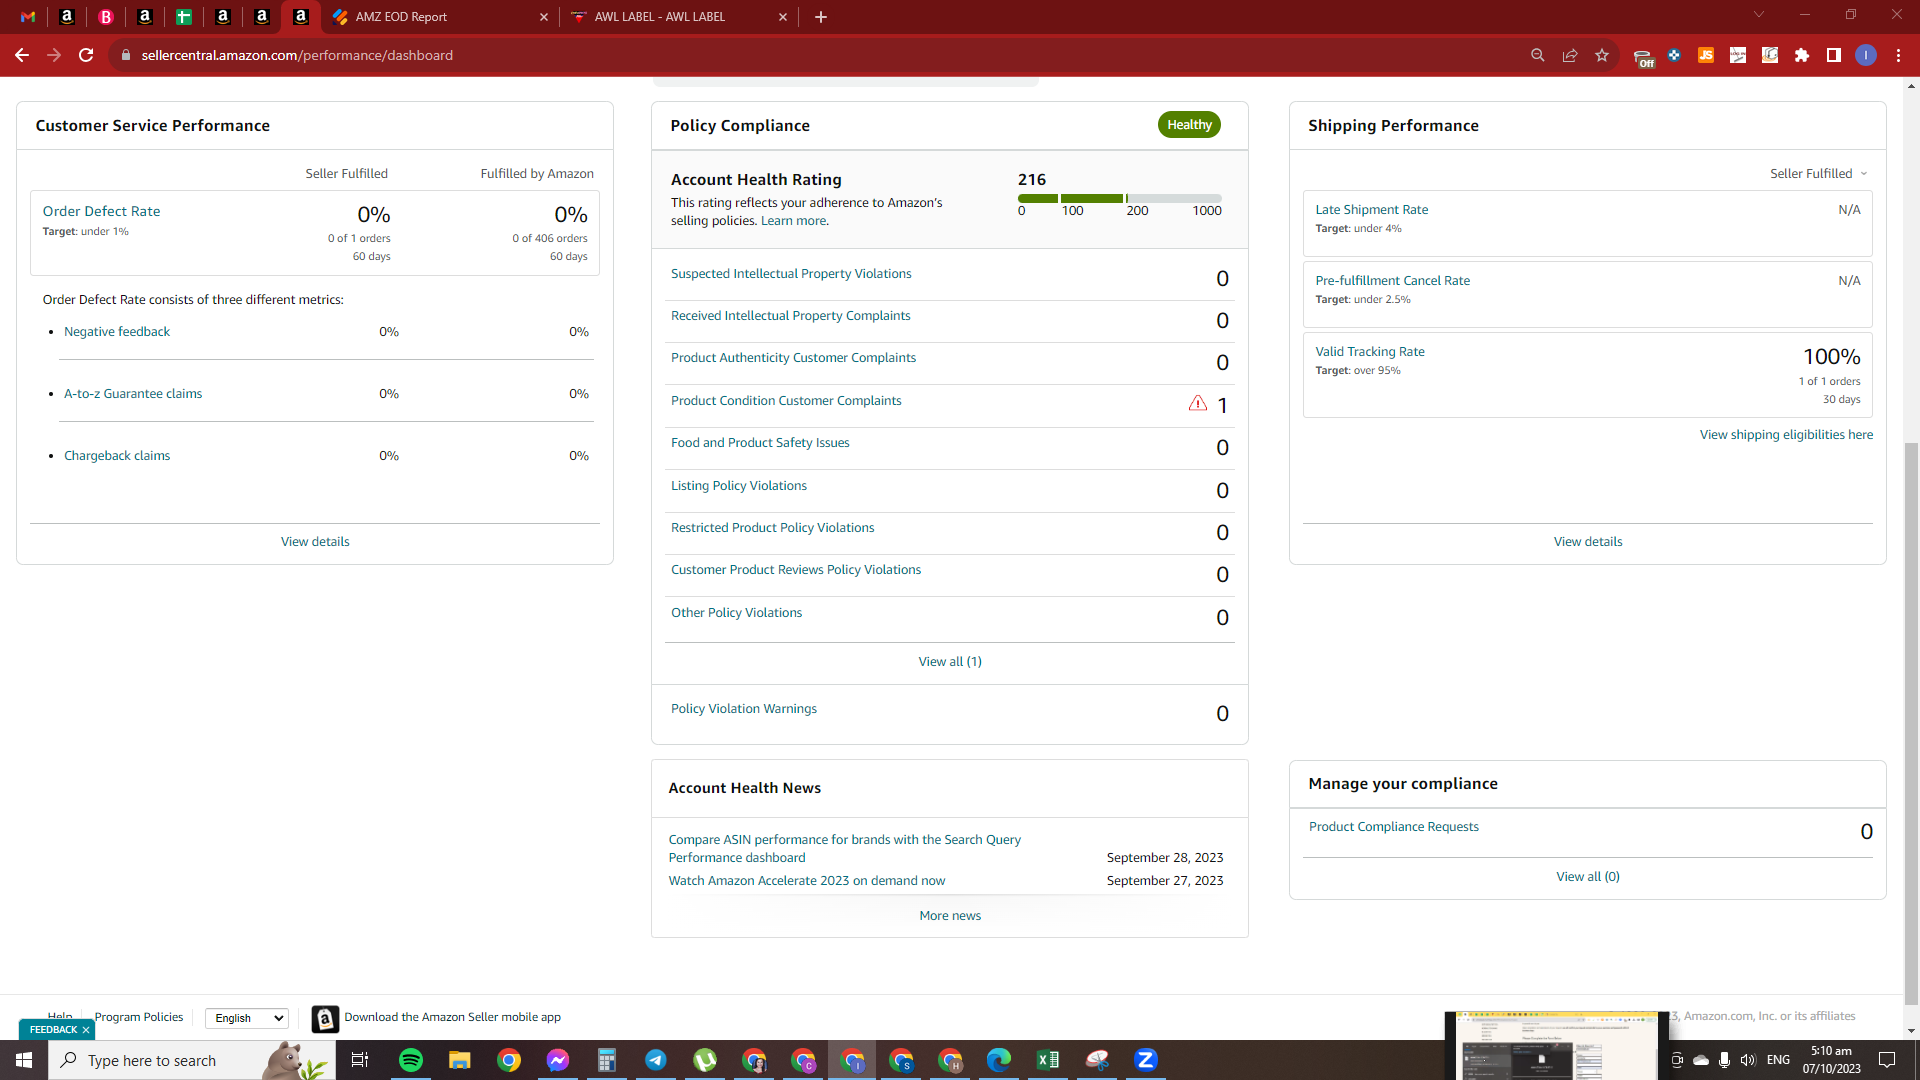
Task: Click View all (1) policy issues
Action: (x=950, y=662)
